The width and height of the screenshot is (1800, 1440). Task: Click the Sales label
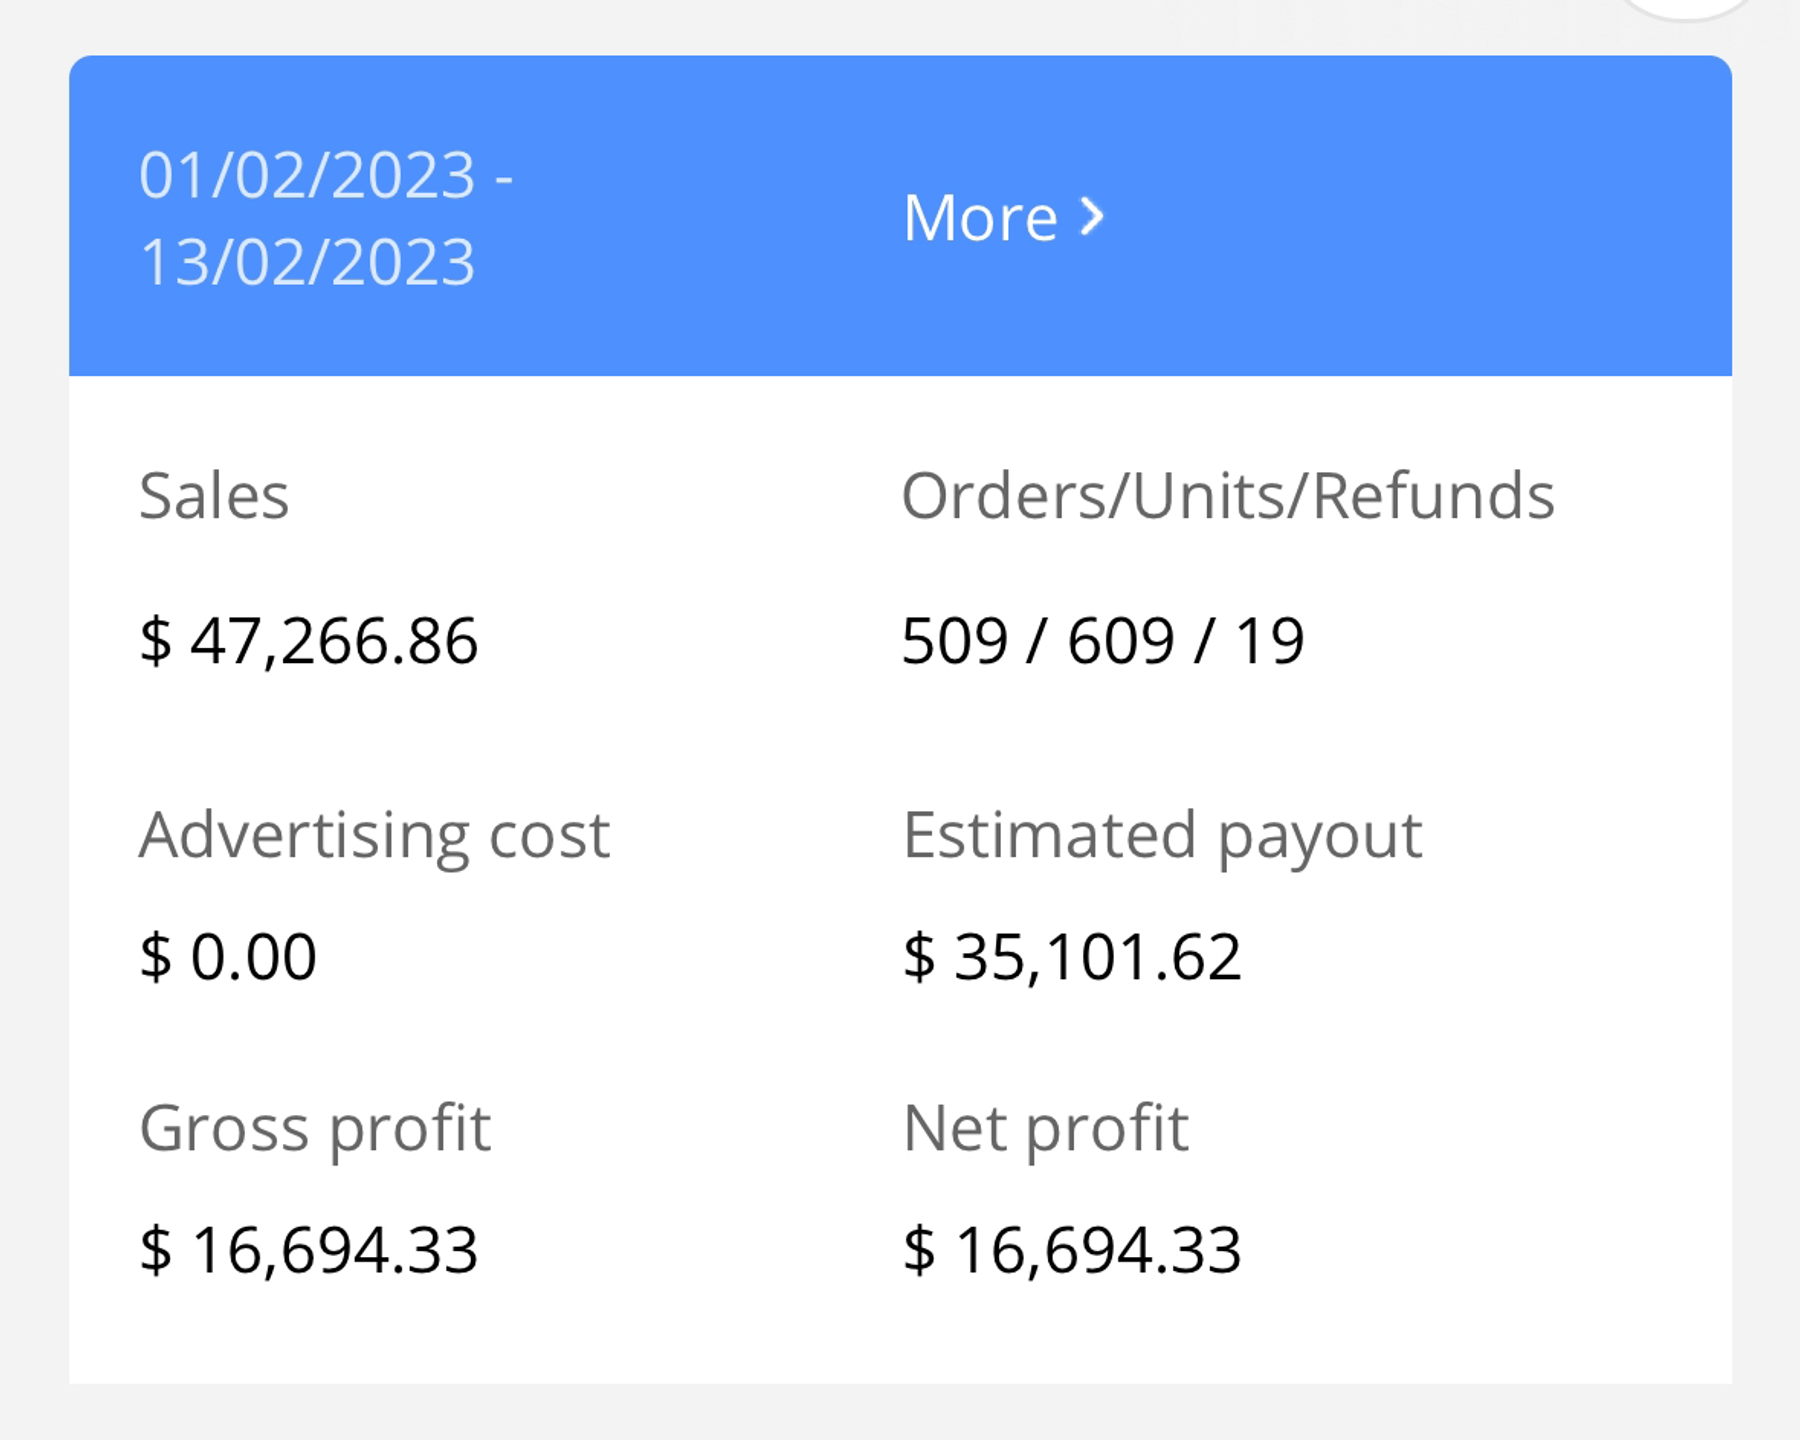(214, 495)
